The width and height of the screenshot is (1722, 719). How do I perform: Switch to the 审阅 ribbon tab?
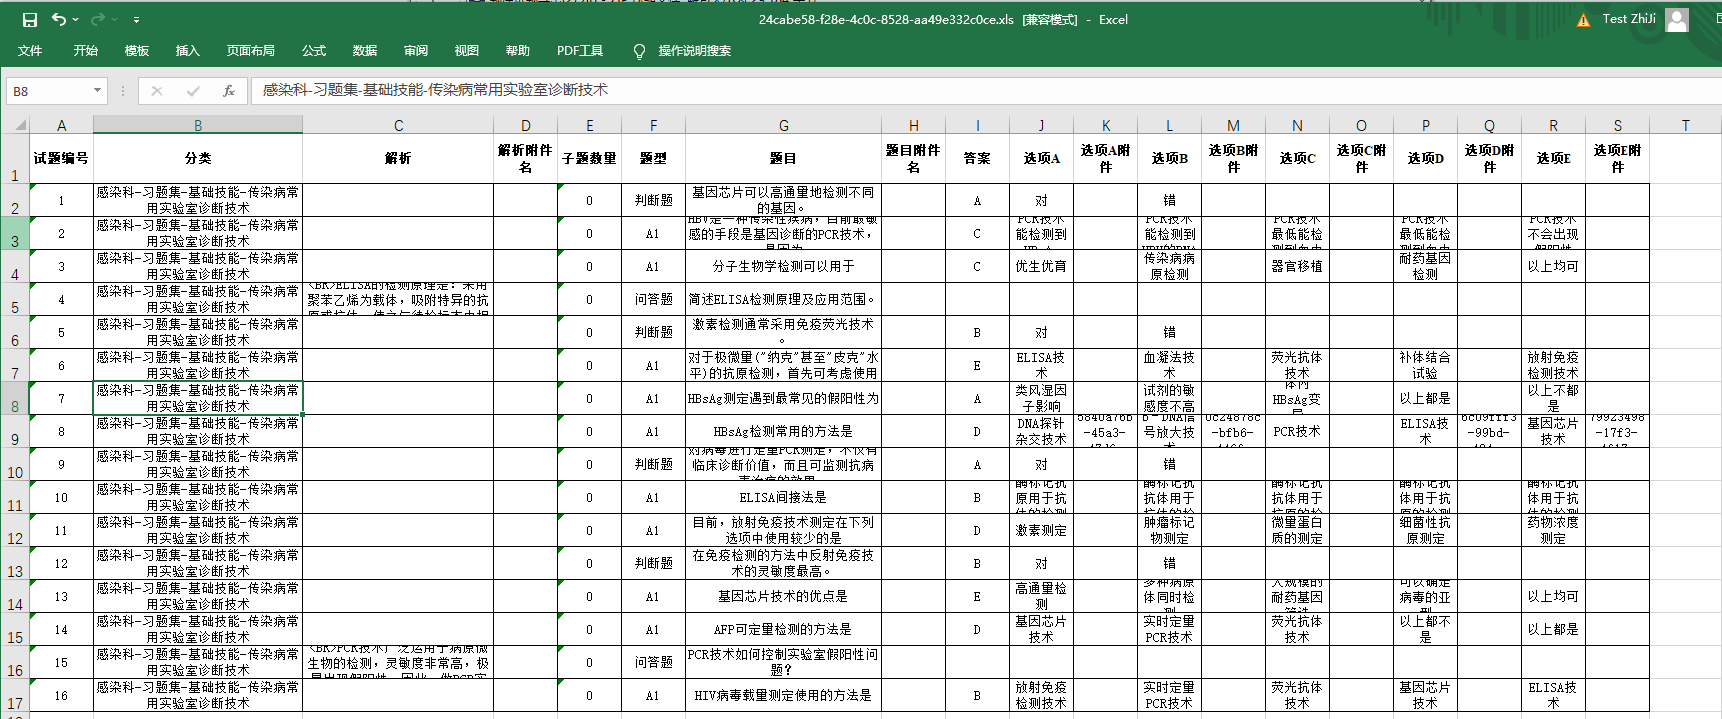coord(416,51)
